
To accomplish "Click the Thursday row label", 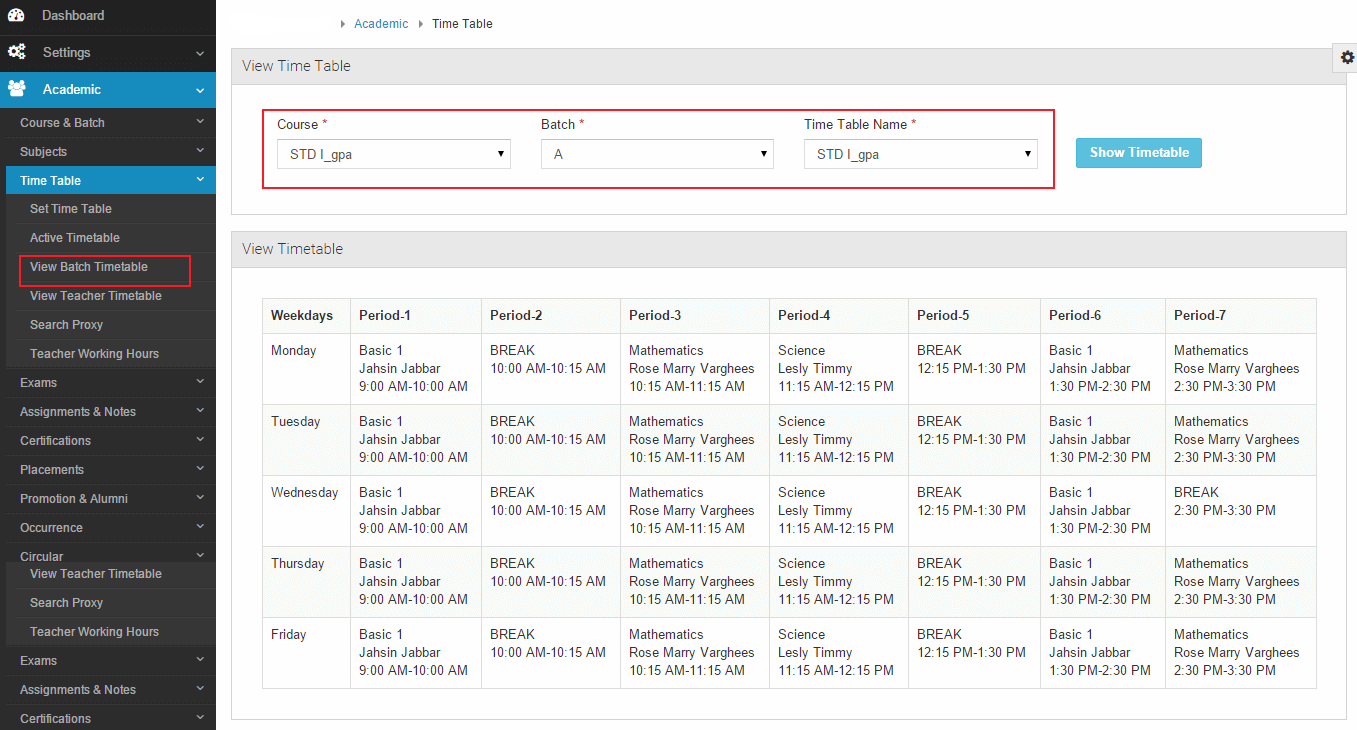I will point(298,564).
